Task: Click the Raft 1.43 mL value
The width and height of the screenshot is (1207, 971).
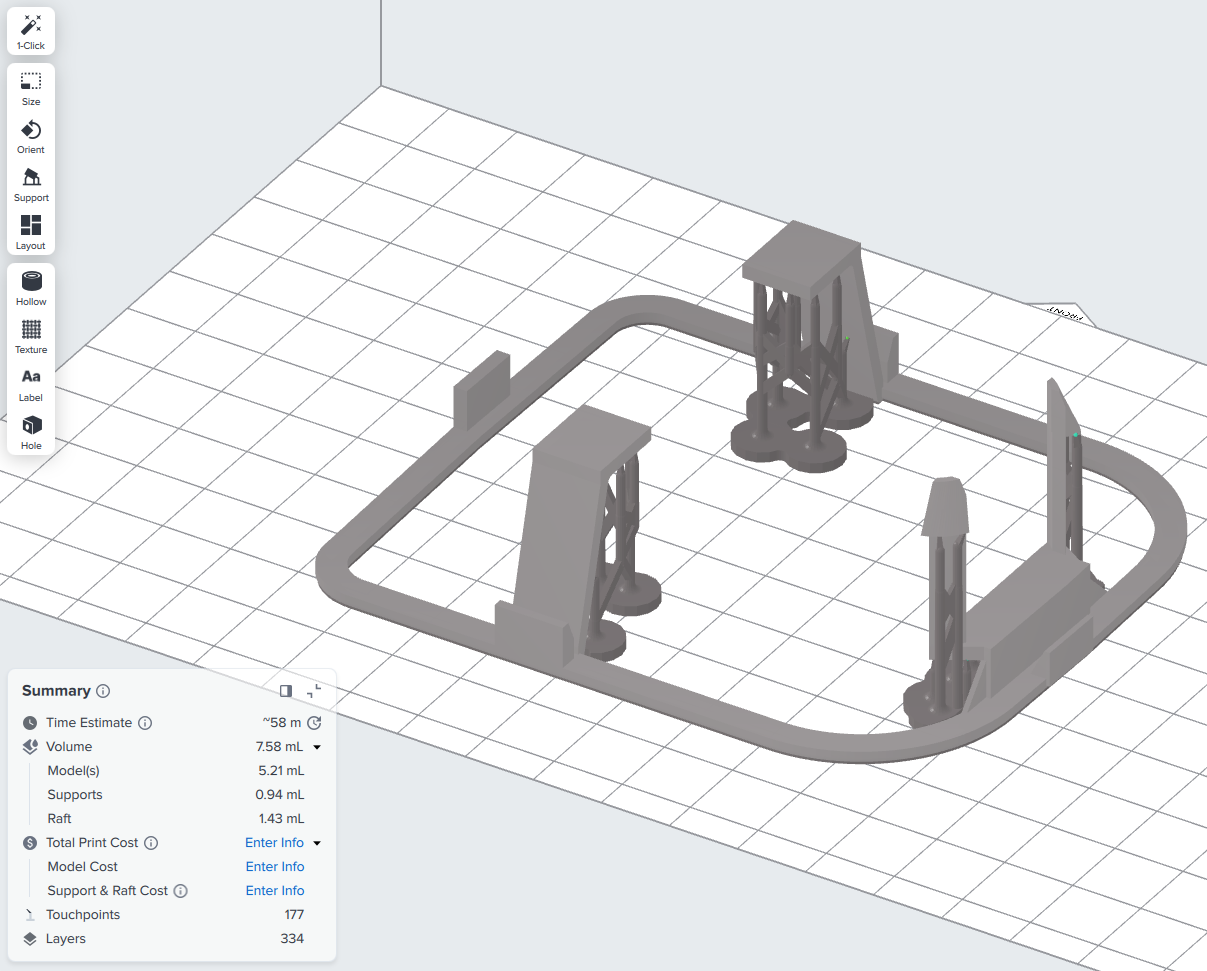Action: [281, 819]
